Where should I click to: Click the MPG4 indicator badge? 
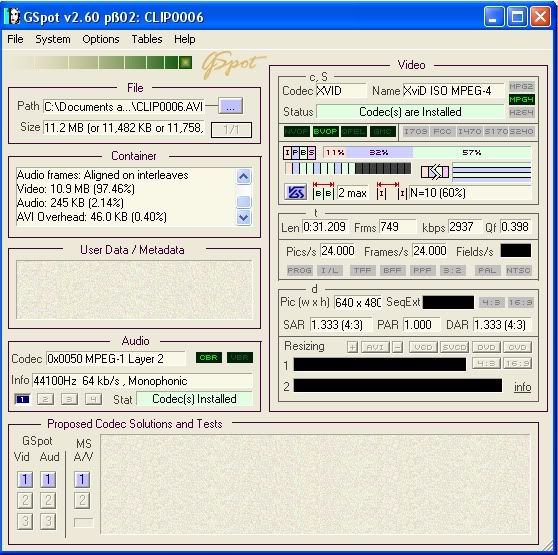click(x=521, y=99)
